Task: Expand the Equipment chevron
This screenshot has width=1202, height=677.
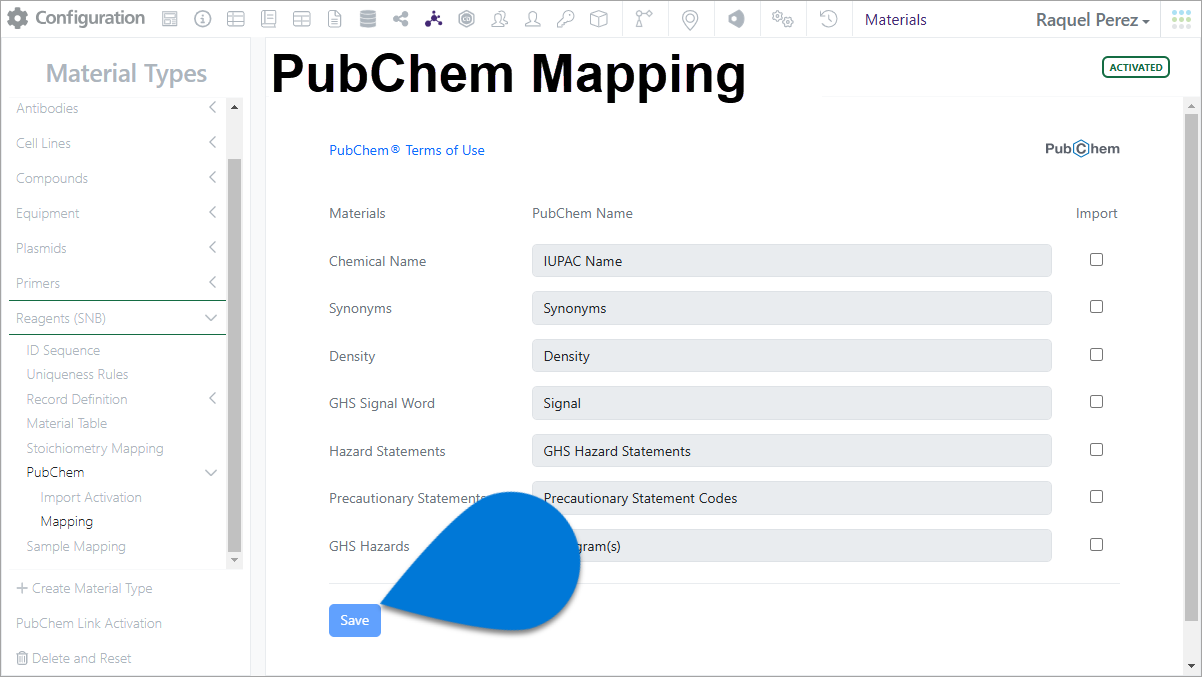Action: click(212, 213)
